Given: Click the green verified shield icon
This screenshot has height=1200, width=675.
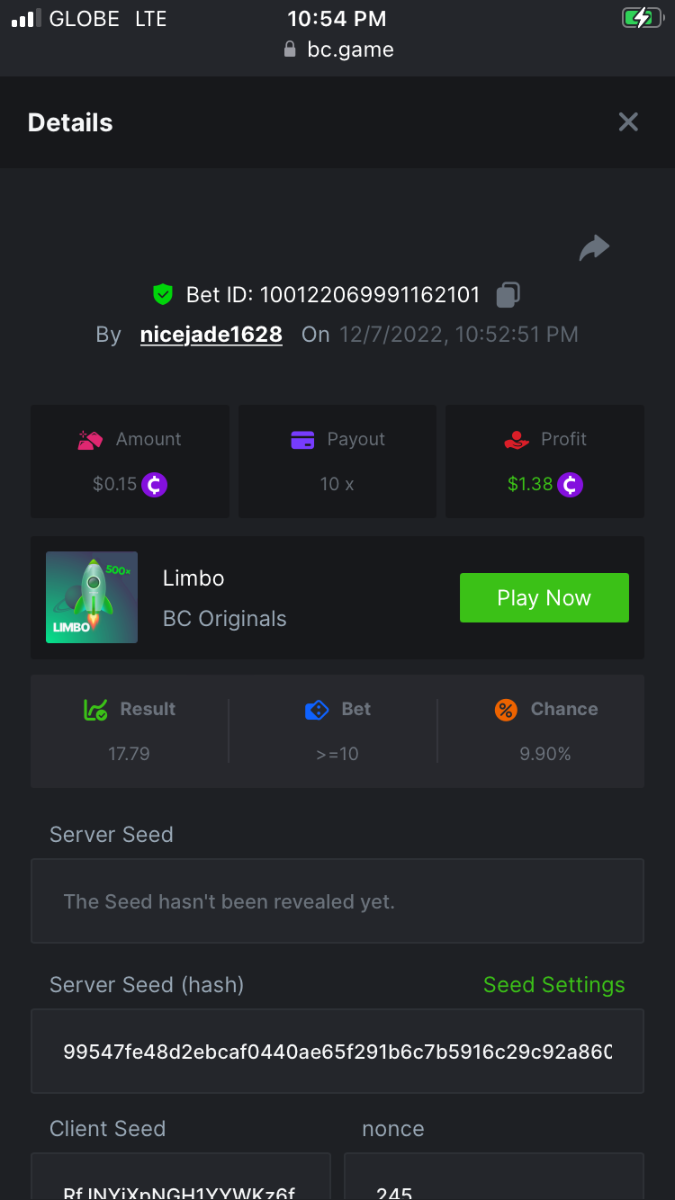Looking at the screenshot, I should tap(163, 295).
